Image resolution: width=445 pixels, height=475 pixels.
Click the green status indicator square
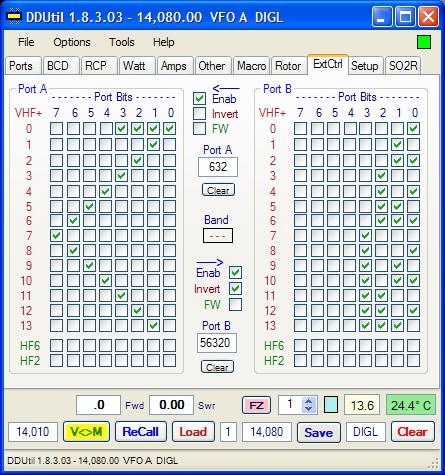[424, 42]
